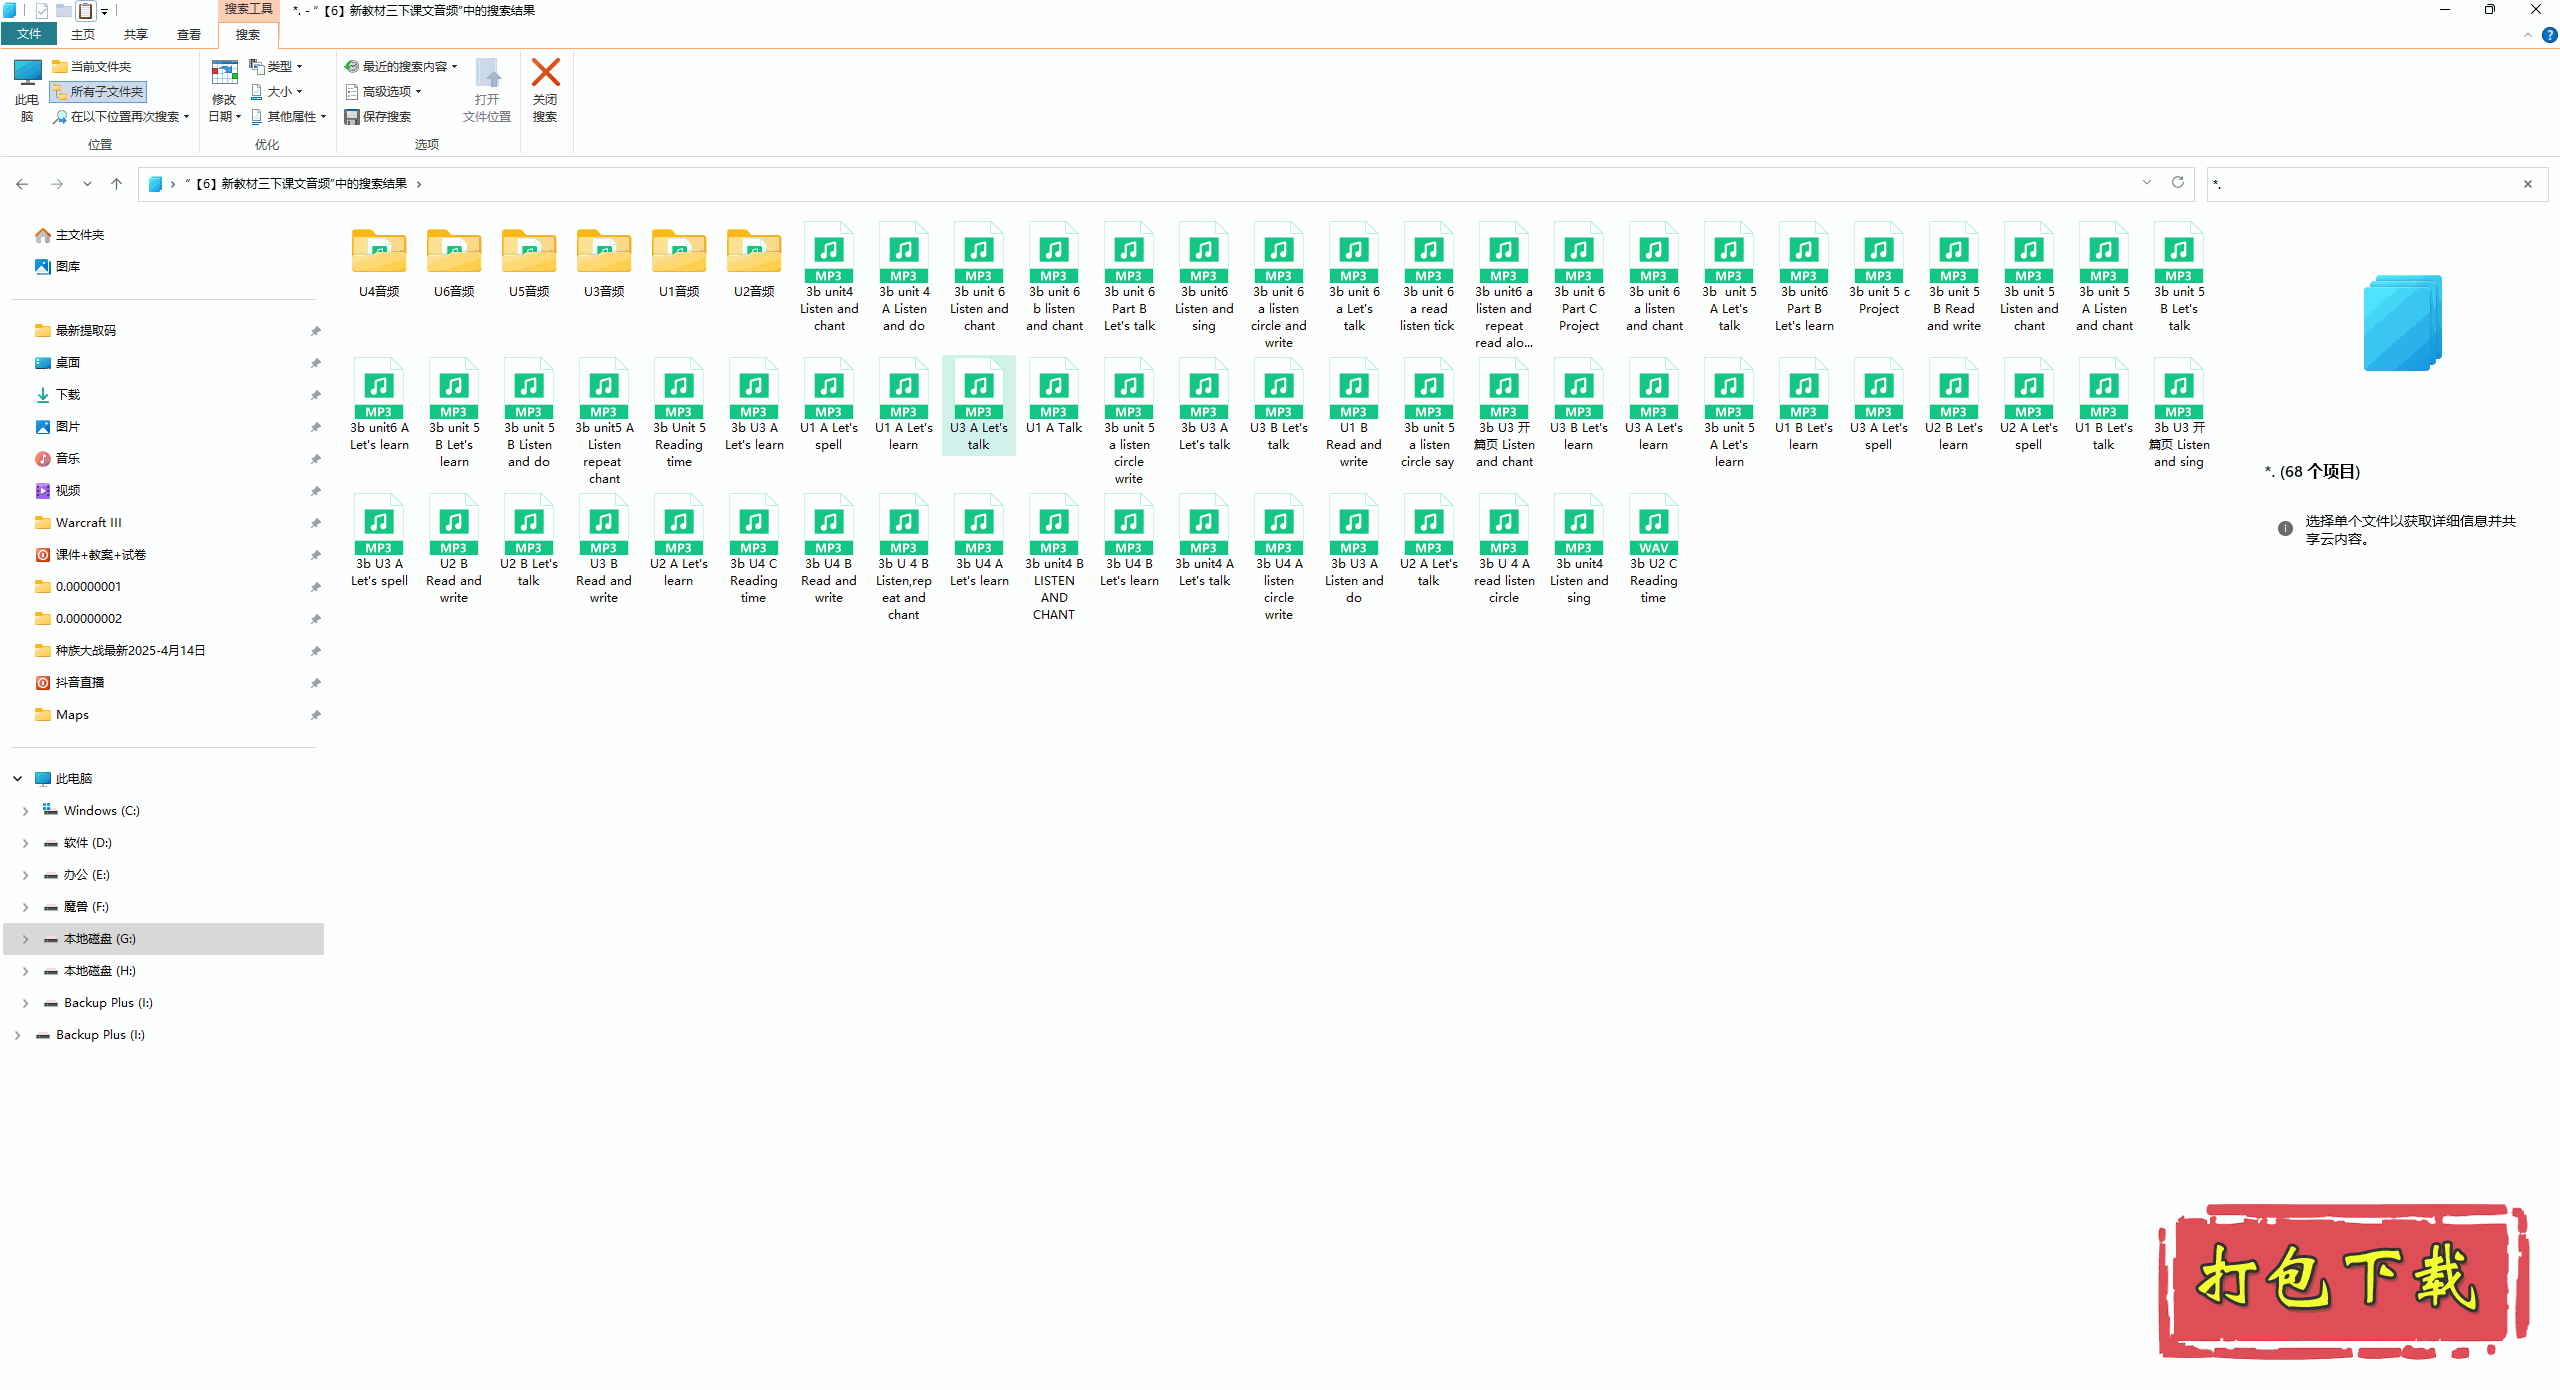
Task: Collapse the This PC tree node
Action: (x=17, y=779)
